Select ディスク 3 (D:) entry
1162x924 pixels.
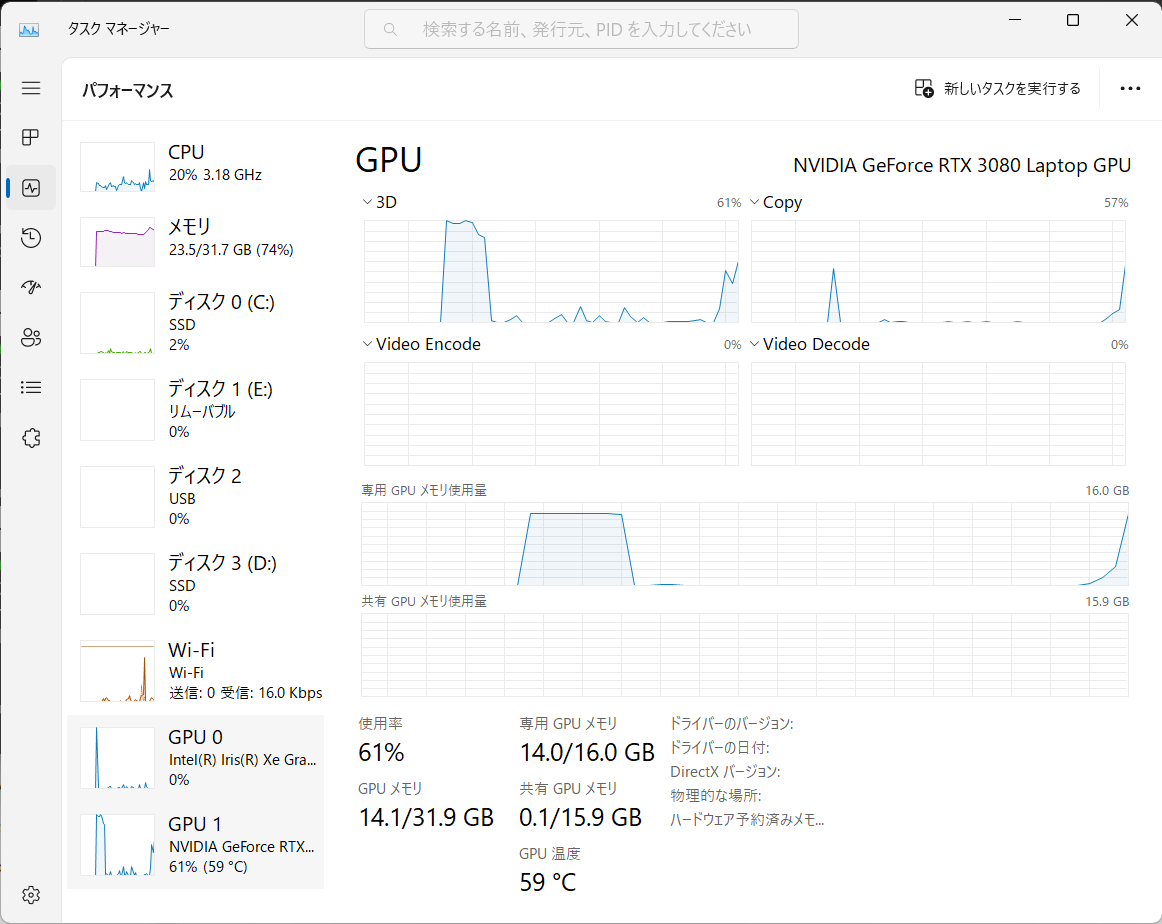196,583
